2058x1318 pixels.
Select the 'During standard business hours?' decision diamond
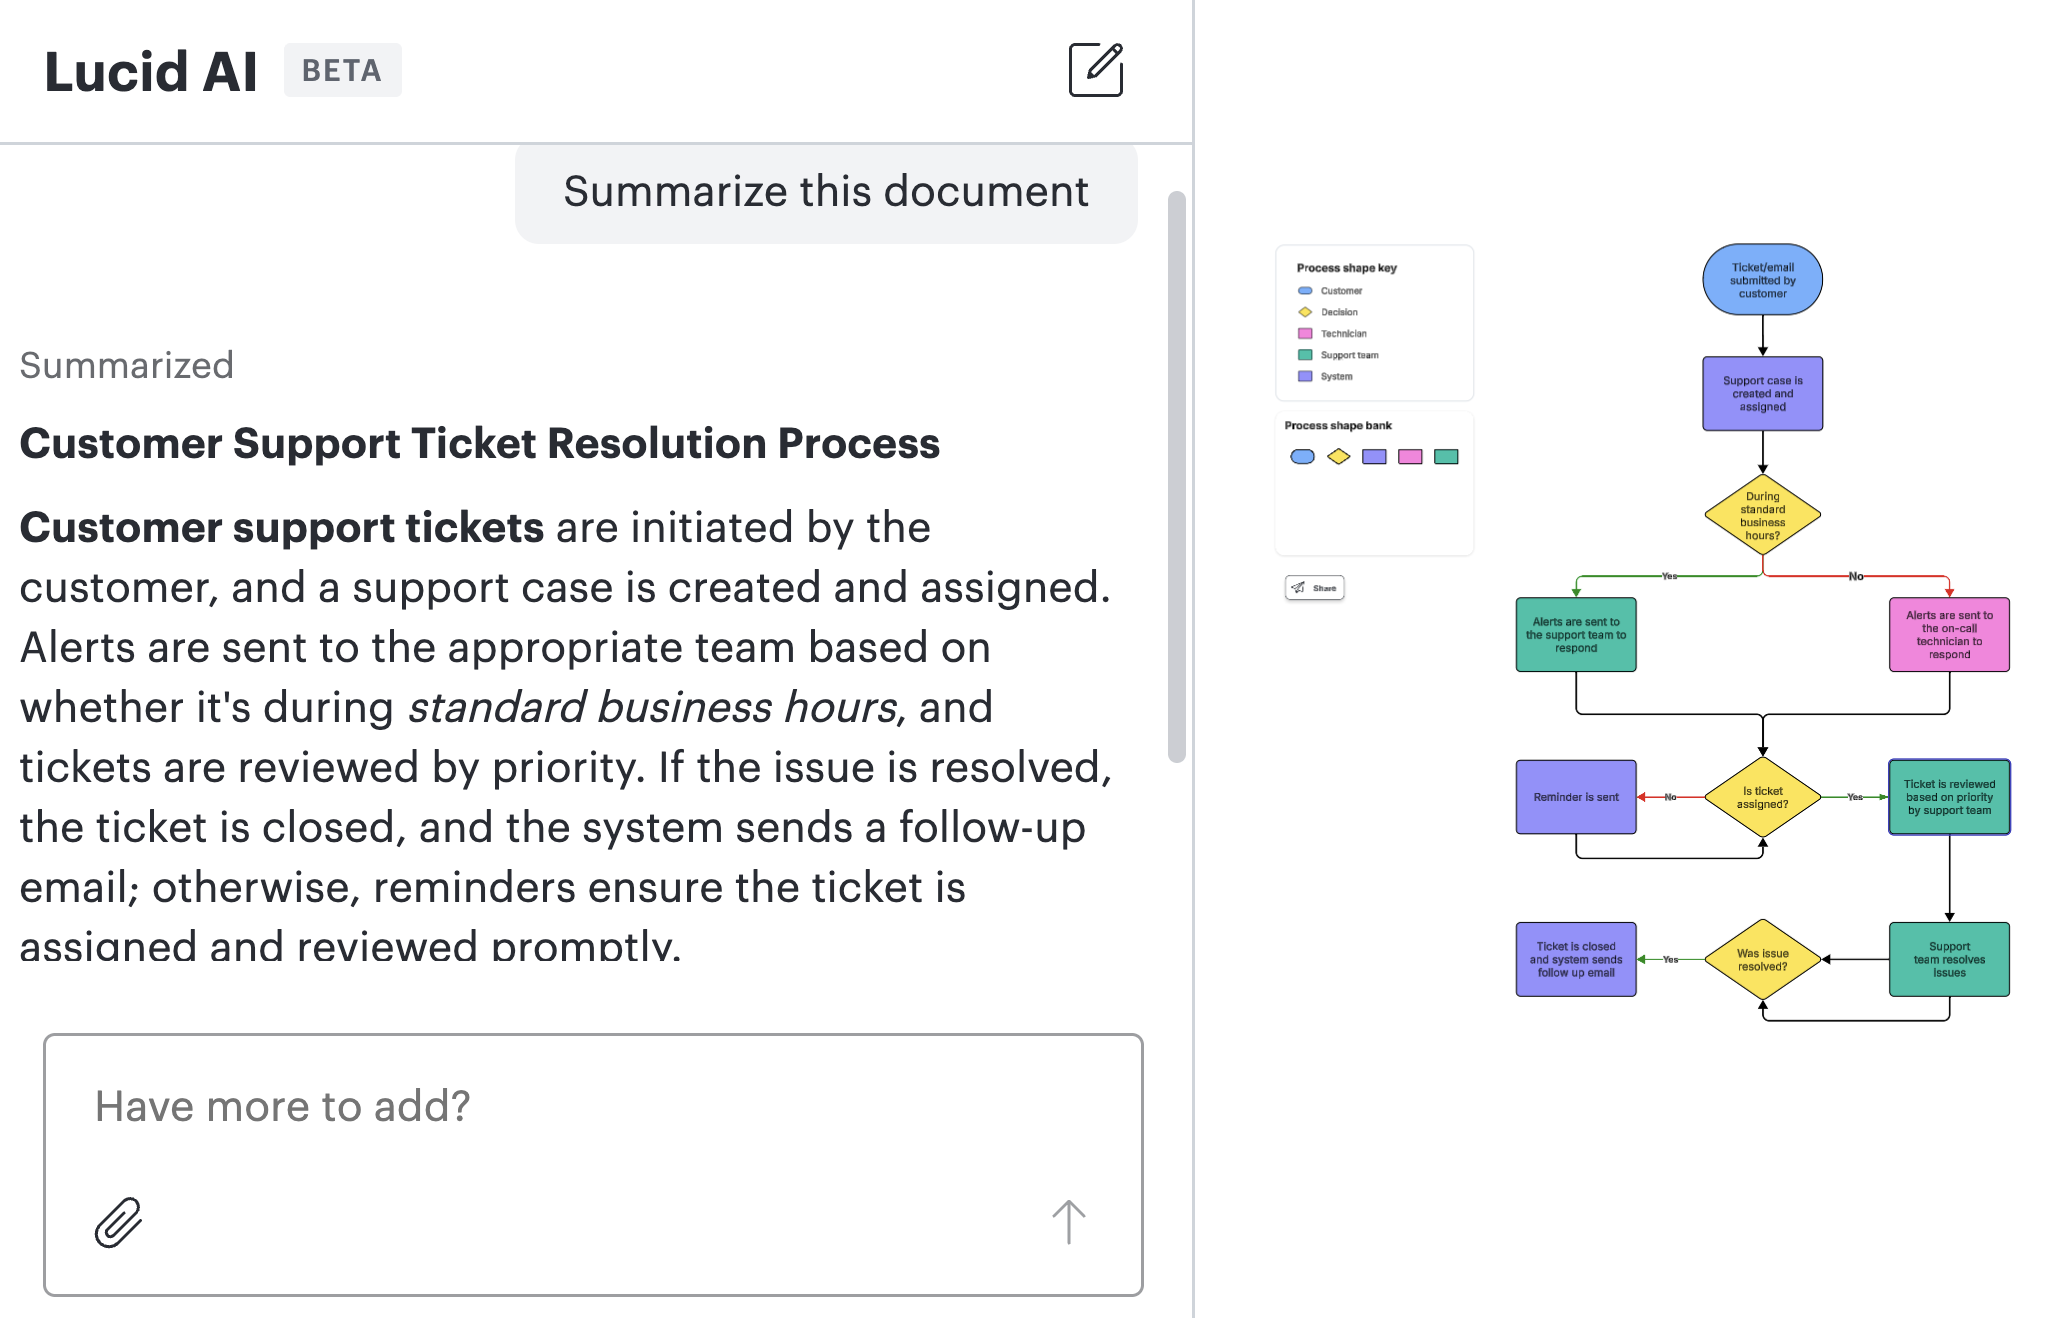pyautogui.click(x=1762, y=515)
